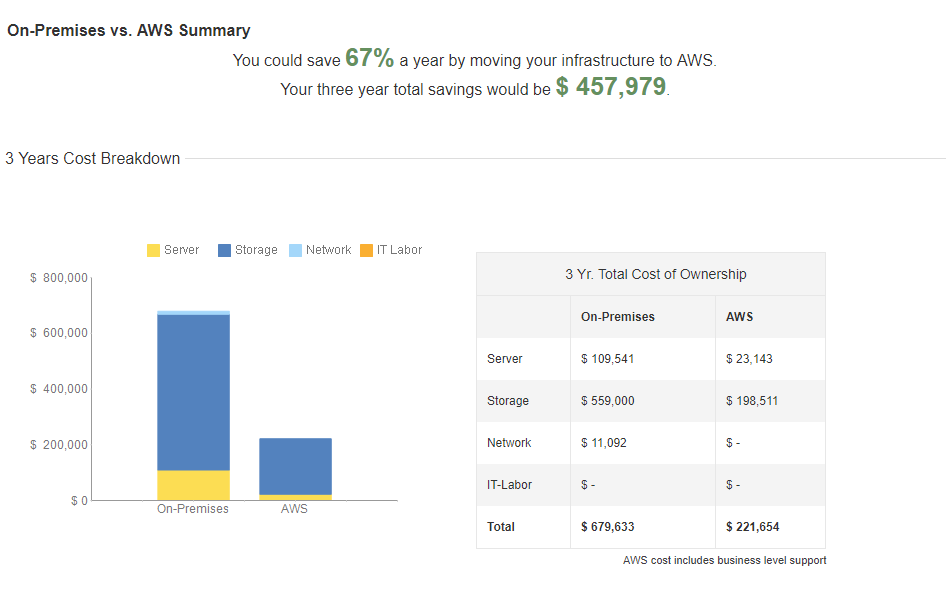This screenshot has width=952, height=589.
Task: Click the Server row label in table
Action: click(505, 359)
